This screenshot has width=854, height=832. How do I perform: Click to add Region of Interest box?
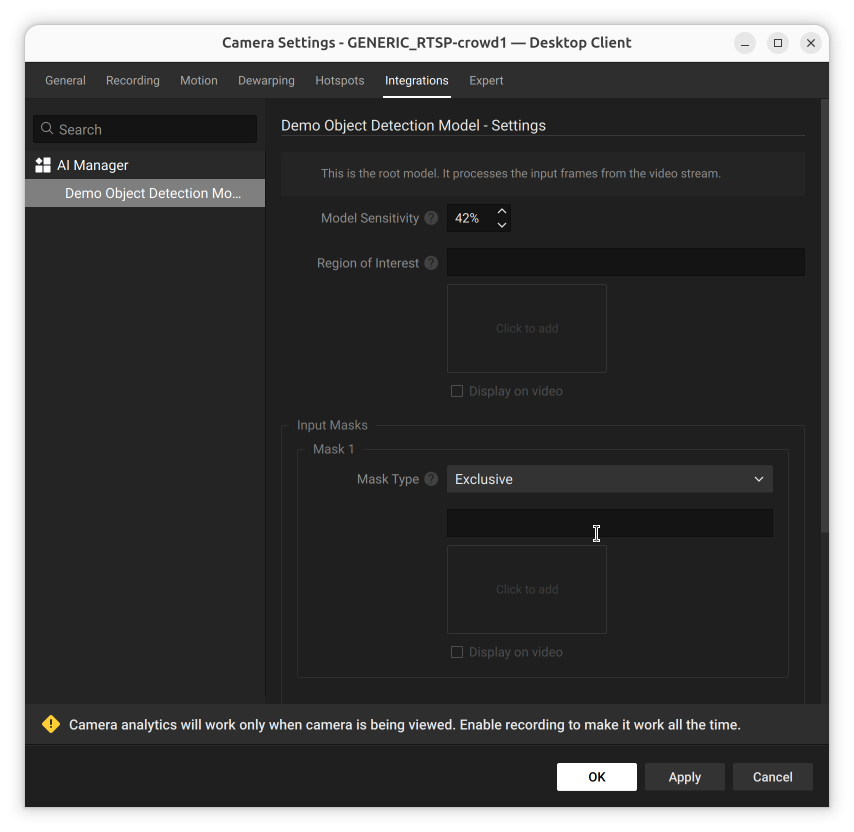[x=527, y=328]
